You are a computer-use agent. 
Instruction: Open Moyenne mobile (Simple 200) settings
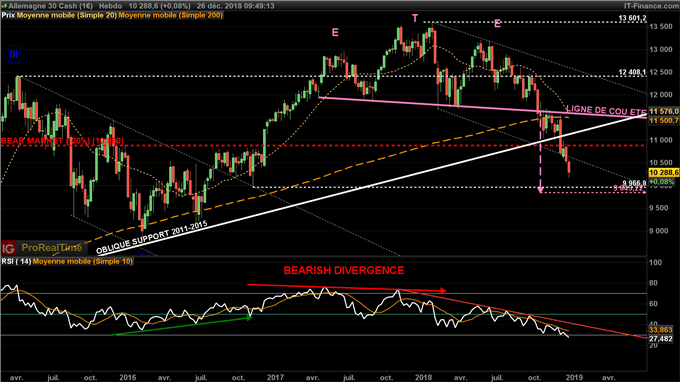[171, 15]
